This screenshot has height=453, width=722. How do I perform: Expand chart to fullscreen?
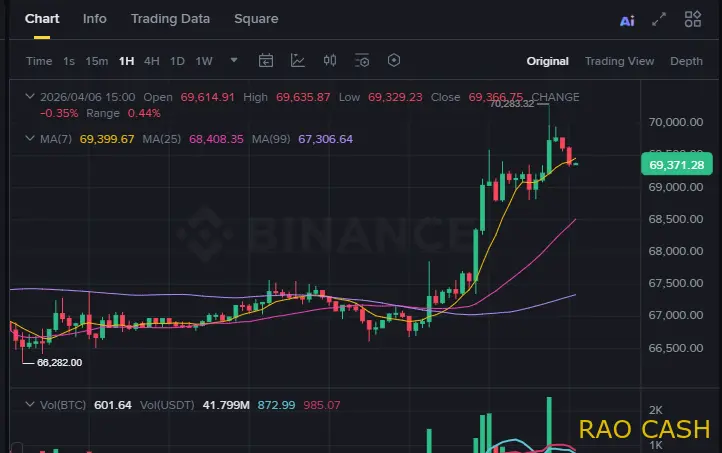(659, 19)
